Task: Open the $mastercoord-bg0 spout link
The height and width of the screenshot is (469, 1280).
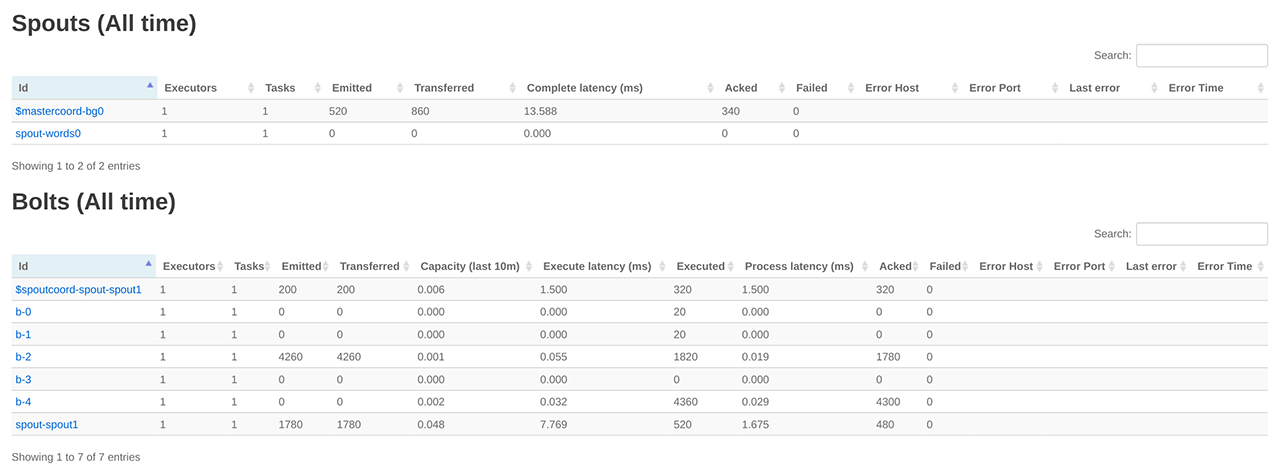Action: (59, 111)
